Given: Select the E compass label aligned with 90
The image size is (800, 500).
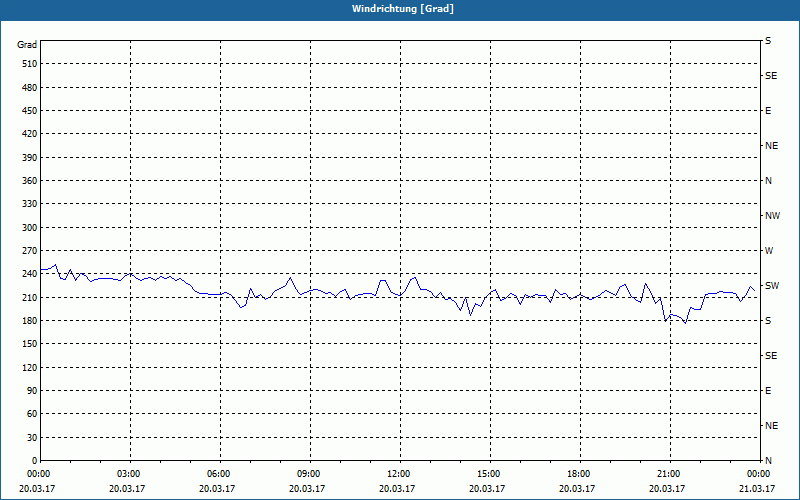Looking at the screenshot, I should (x=768, y=391).
